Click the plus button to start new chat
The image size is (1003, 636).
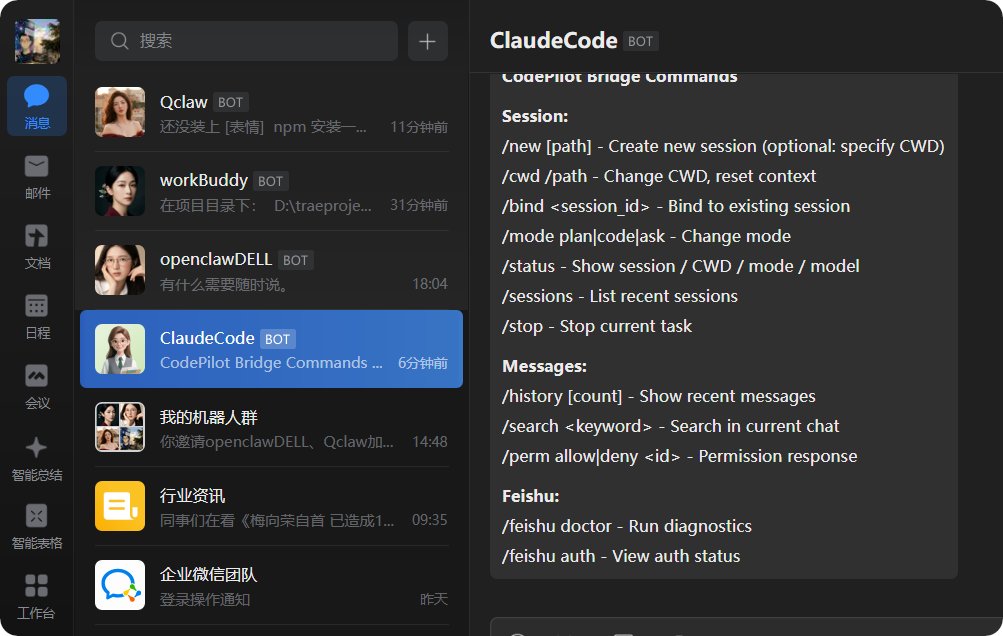point(427,42)
